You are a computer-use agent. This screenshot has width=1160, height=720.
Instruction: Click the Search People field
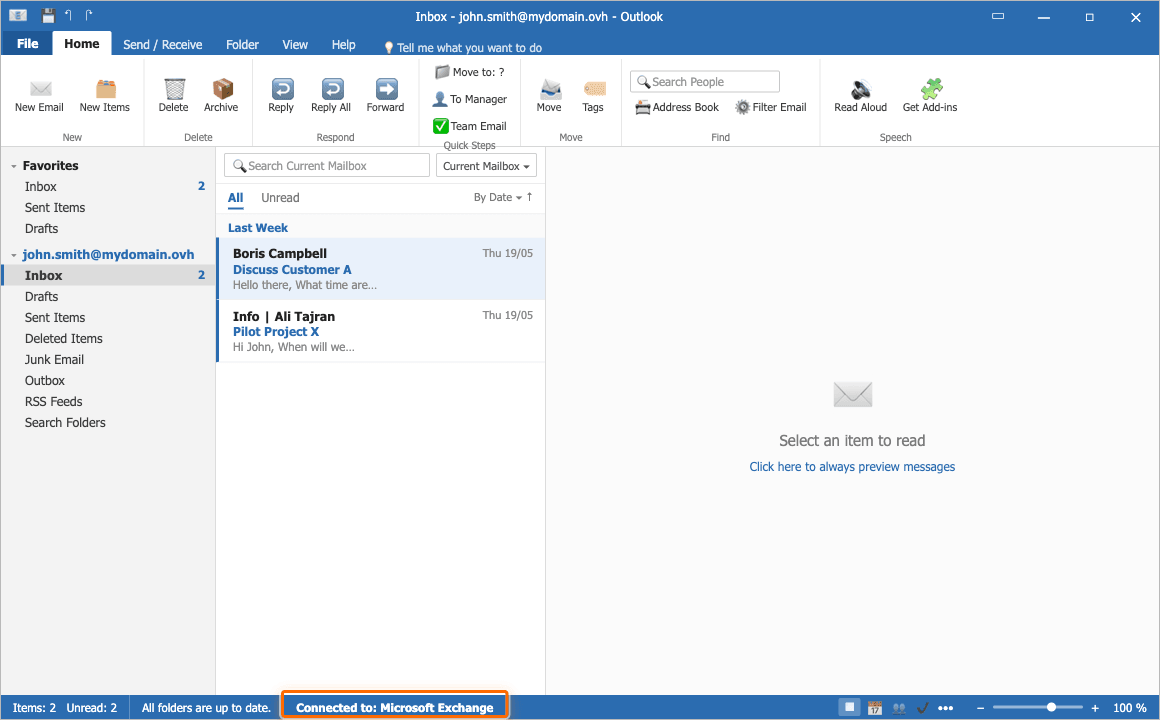tap(705, 81)
